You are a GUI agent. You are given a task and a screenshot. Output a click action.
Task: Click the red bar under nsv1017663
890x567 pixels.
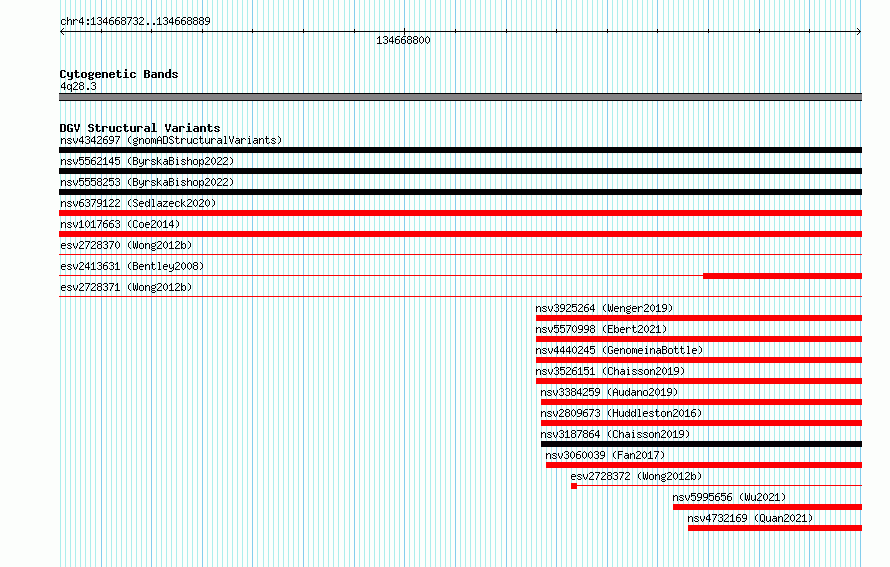pos(460,234)
